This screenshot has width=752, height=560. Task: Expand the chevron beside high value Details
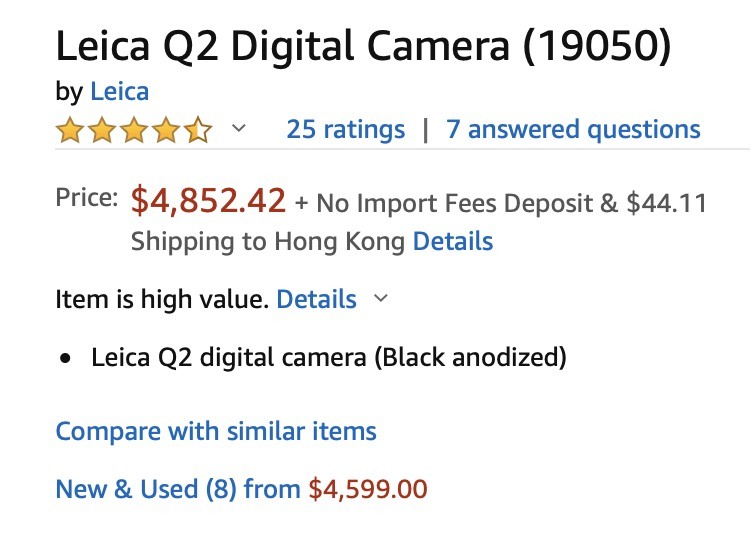tap(381, 299)
